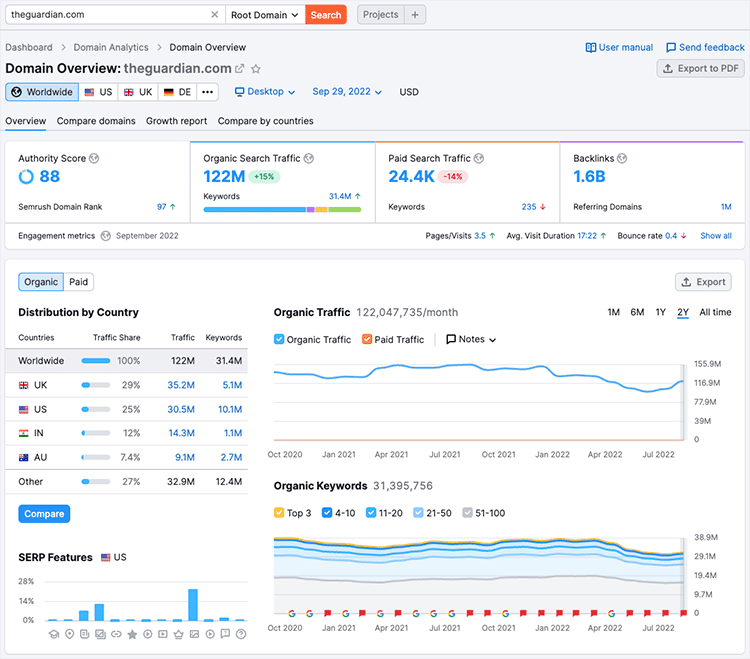Click the circular play icon right of the star

(148, 634)
